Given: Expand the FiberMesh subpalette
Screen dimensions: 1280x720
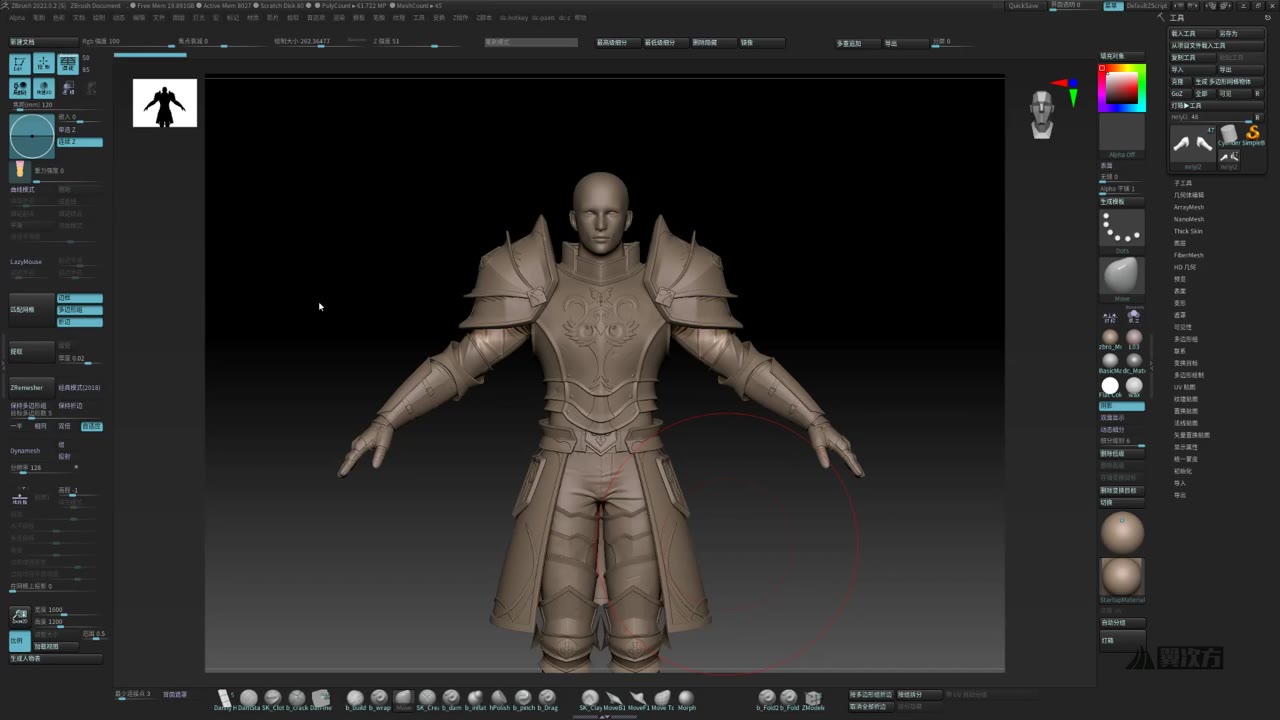Looking at the screenshot, I should (x=1189, y=255).
